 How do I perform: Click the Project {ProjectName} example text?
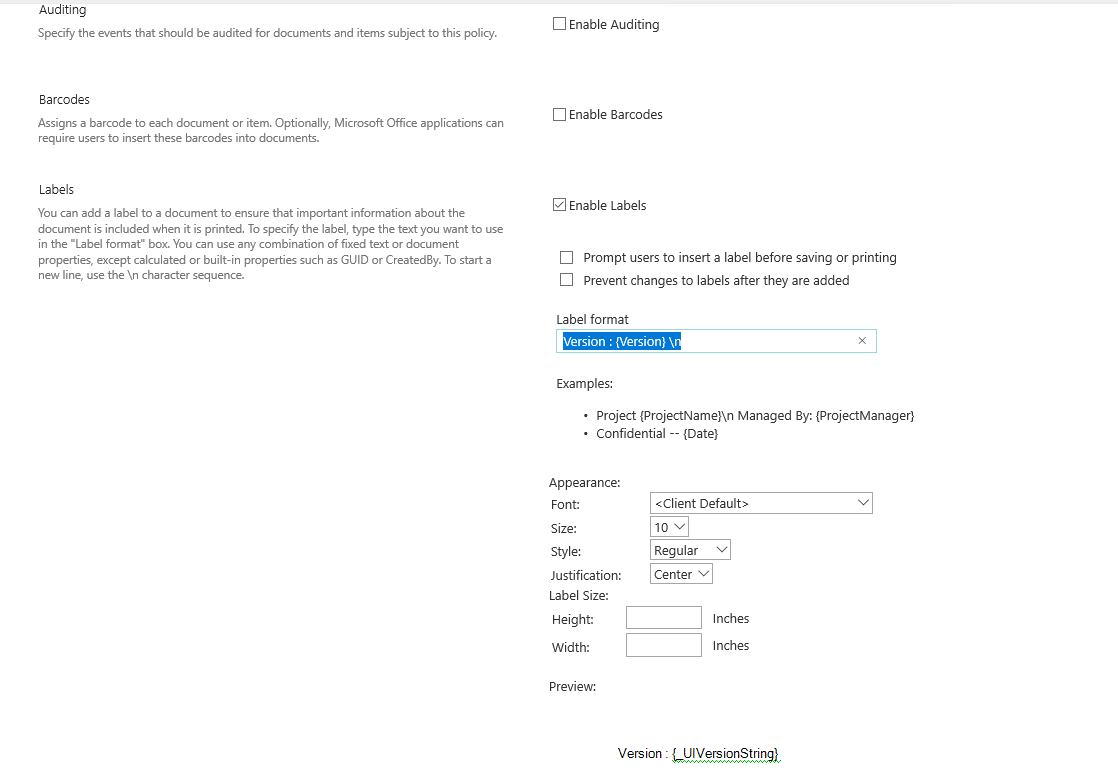(x=755, y=416)
